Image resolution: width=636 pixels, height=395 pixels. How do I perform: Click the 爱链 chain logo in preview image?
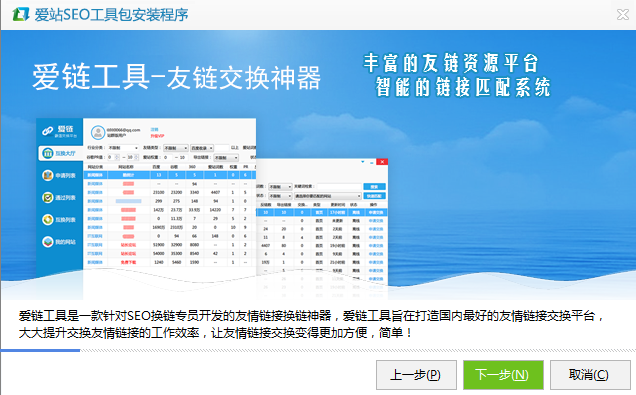click(x=47, y=131)
